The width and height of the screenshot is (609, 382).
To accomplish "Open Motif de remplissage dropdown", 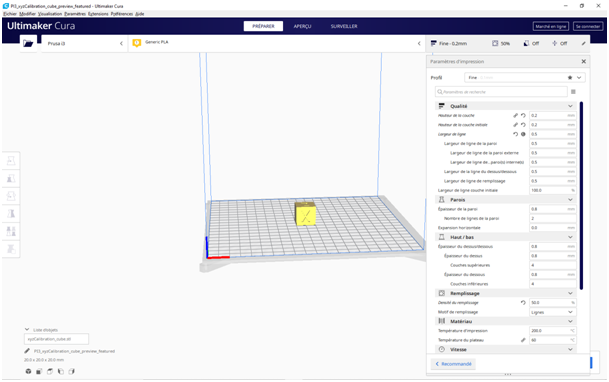I will [553, 312].
